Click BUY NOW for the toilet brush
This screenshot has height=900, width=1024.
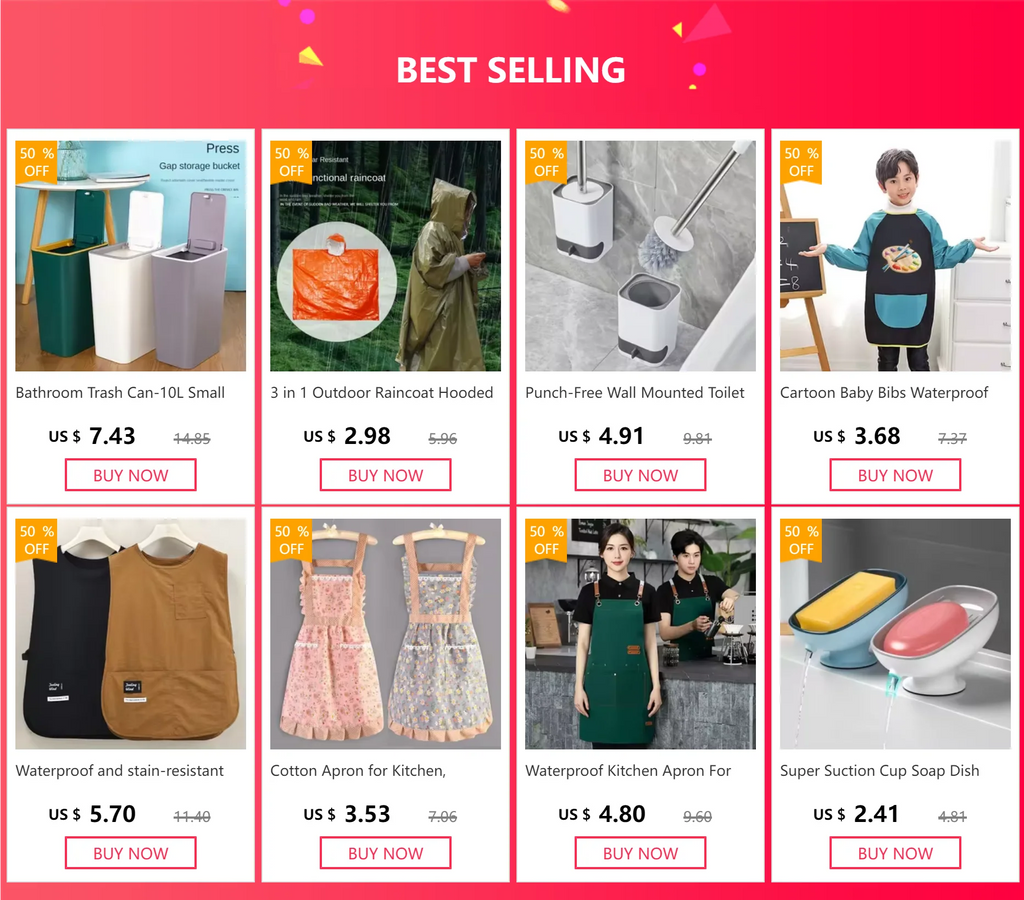[640, 475]
